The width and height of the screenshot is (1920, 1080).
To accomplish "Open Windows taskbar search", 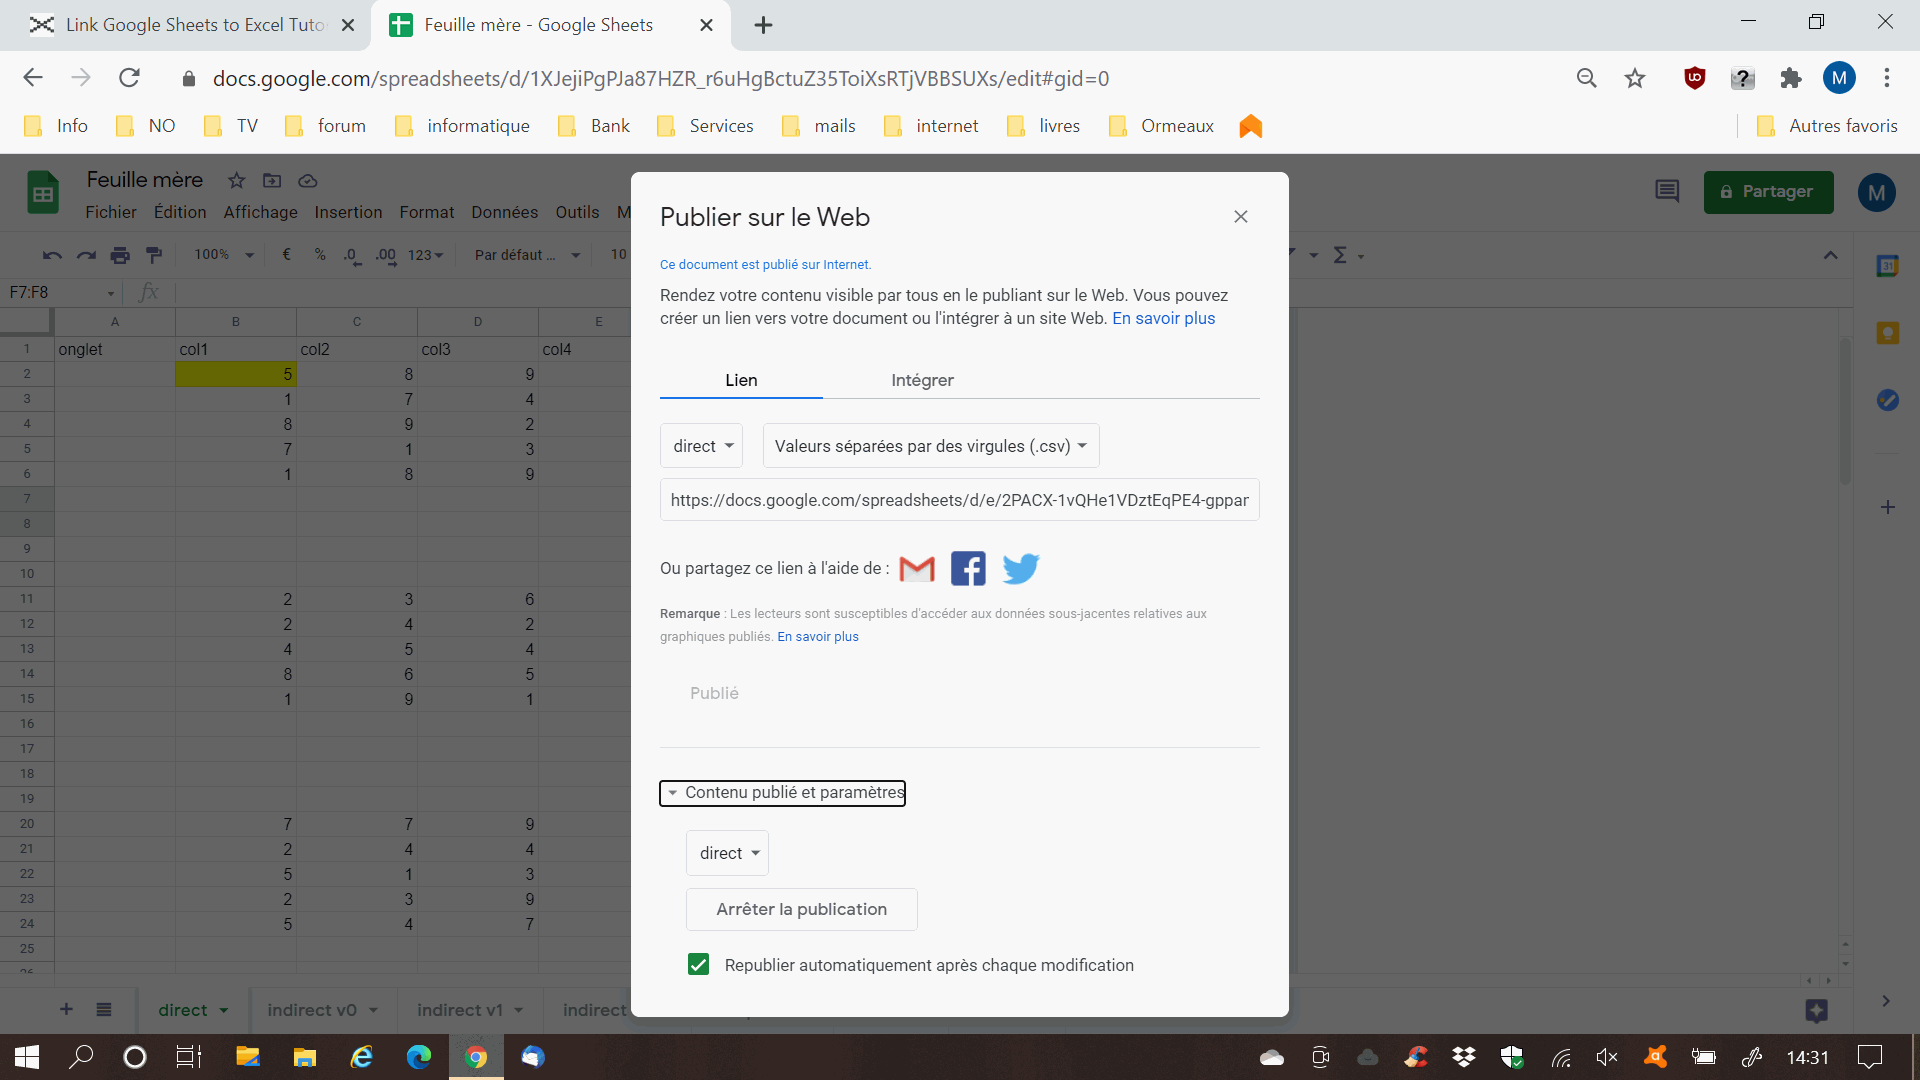I will (x=81, y=1057).
